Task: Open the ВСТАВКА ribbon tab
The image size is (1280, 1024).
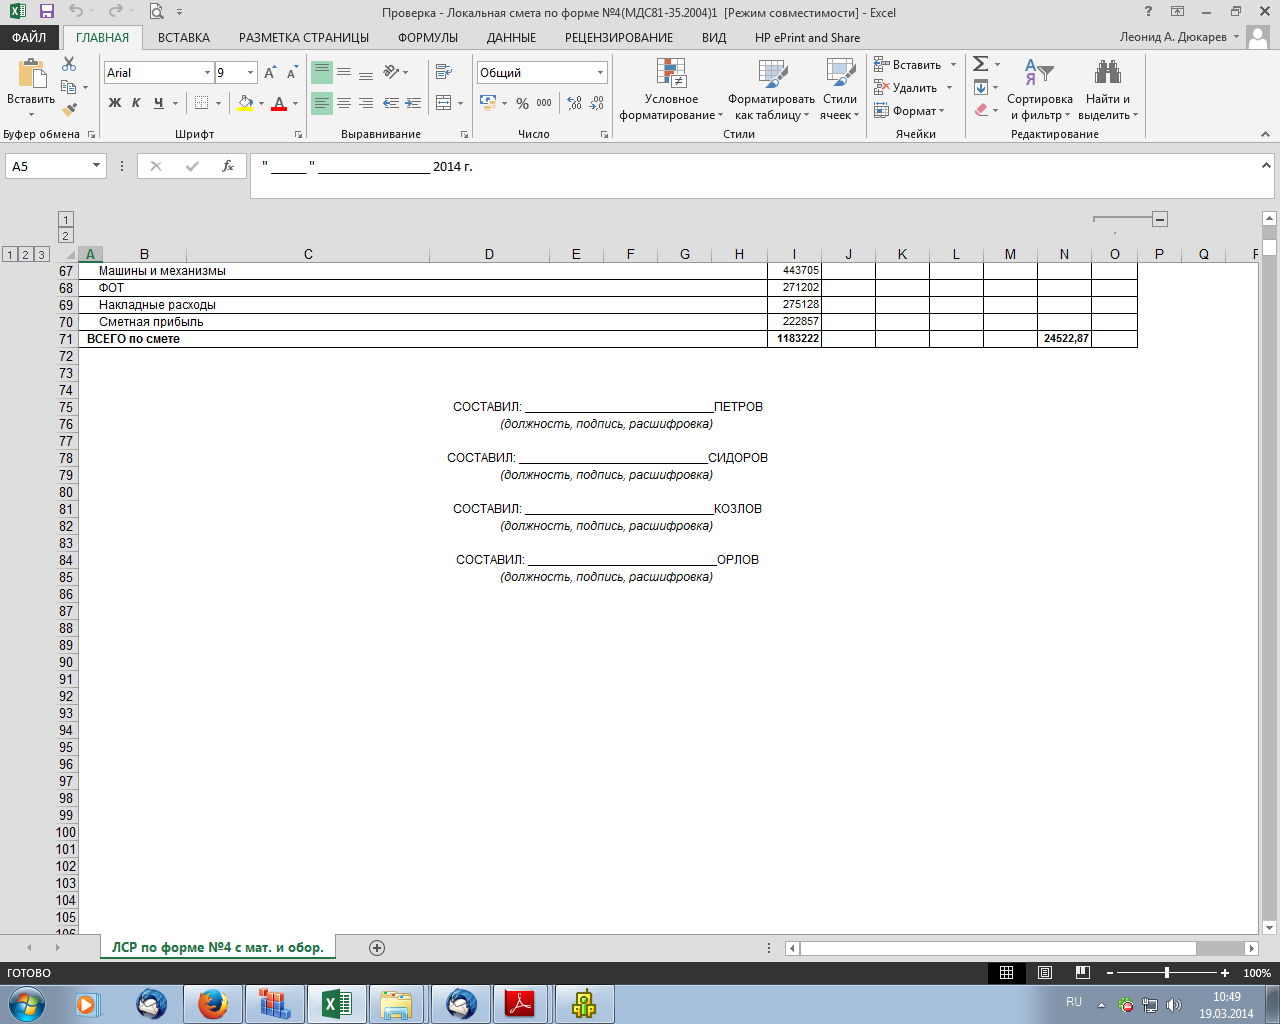Action: point(184,38)
